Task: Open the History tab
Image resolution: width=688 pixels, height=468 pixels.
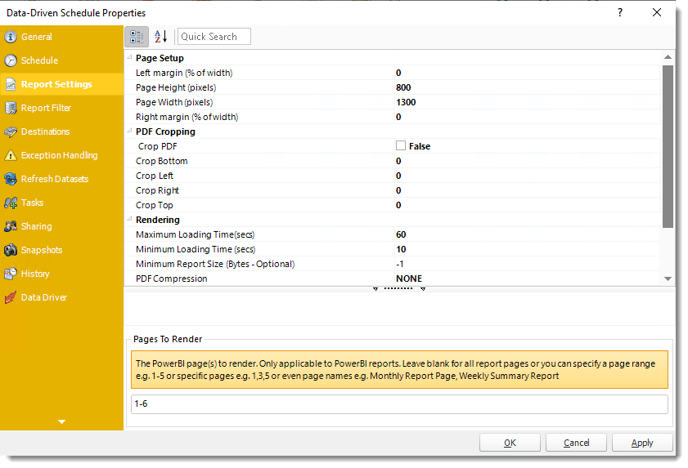Action: tap(62, 274)
